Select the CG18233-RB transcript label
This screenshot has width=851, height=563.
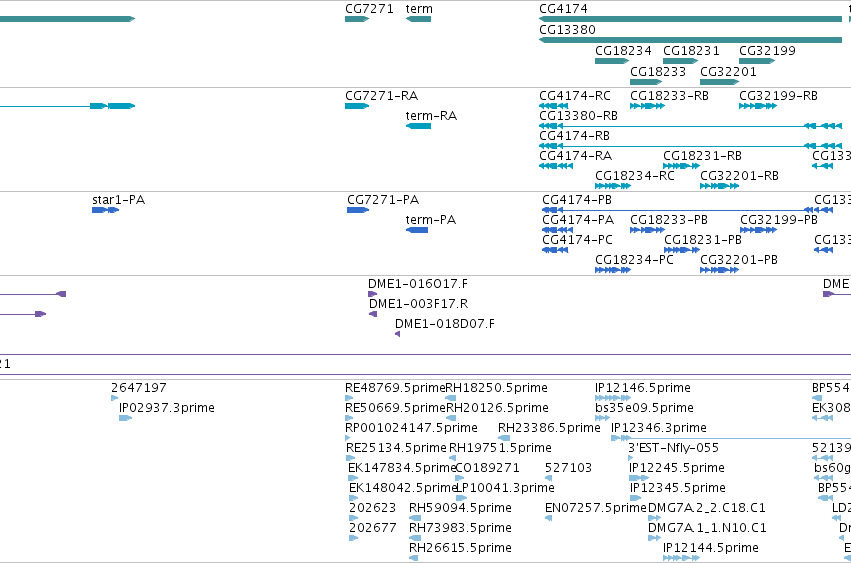click(669, 96)
